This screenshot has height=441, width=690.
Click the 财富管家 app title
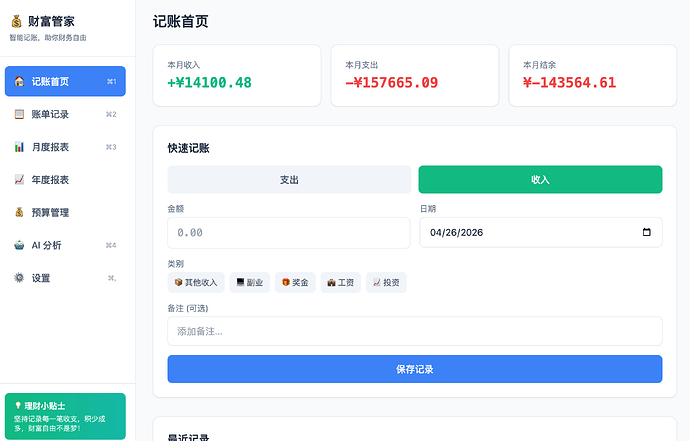point(51,21)
